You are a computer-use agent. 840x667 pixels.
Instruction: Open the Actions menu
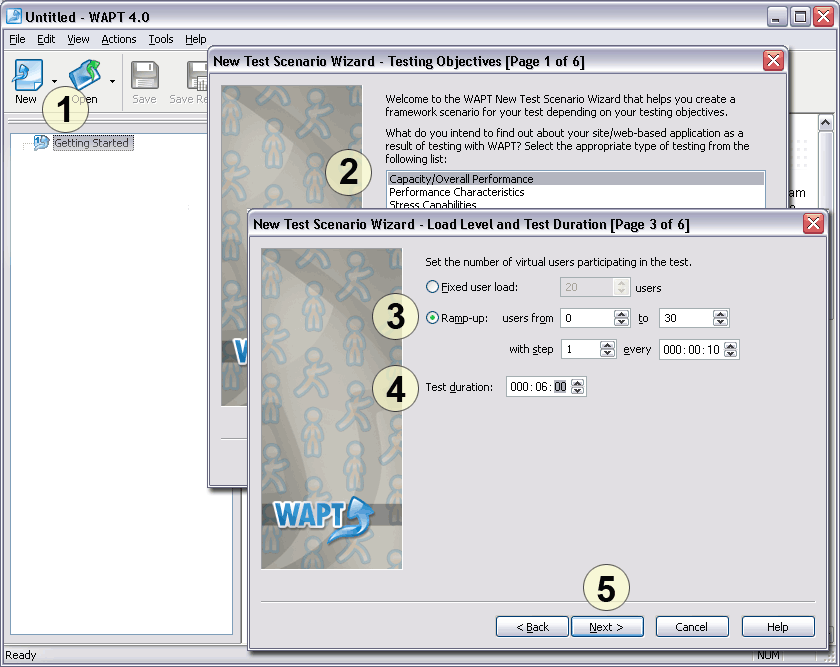tap(119, 39)
